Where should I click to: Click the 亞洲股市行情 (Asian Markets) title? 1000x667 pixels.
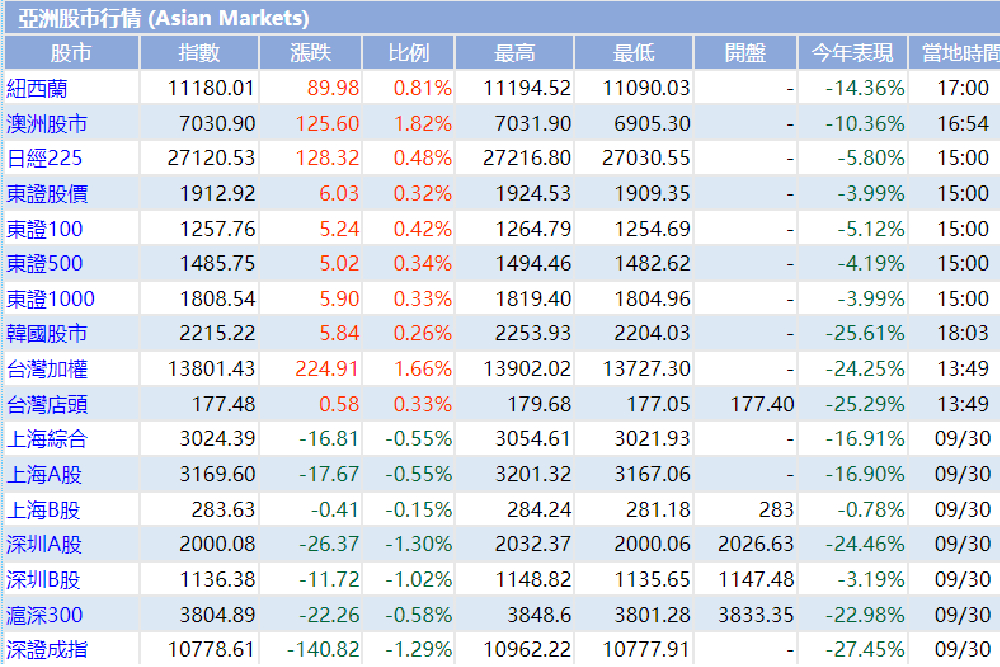[163, 18]
